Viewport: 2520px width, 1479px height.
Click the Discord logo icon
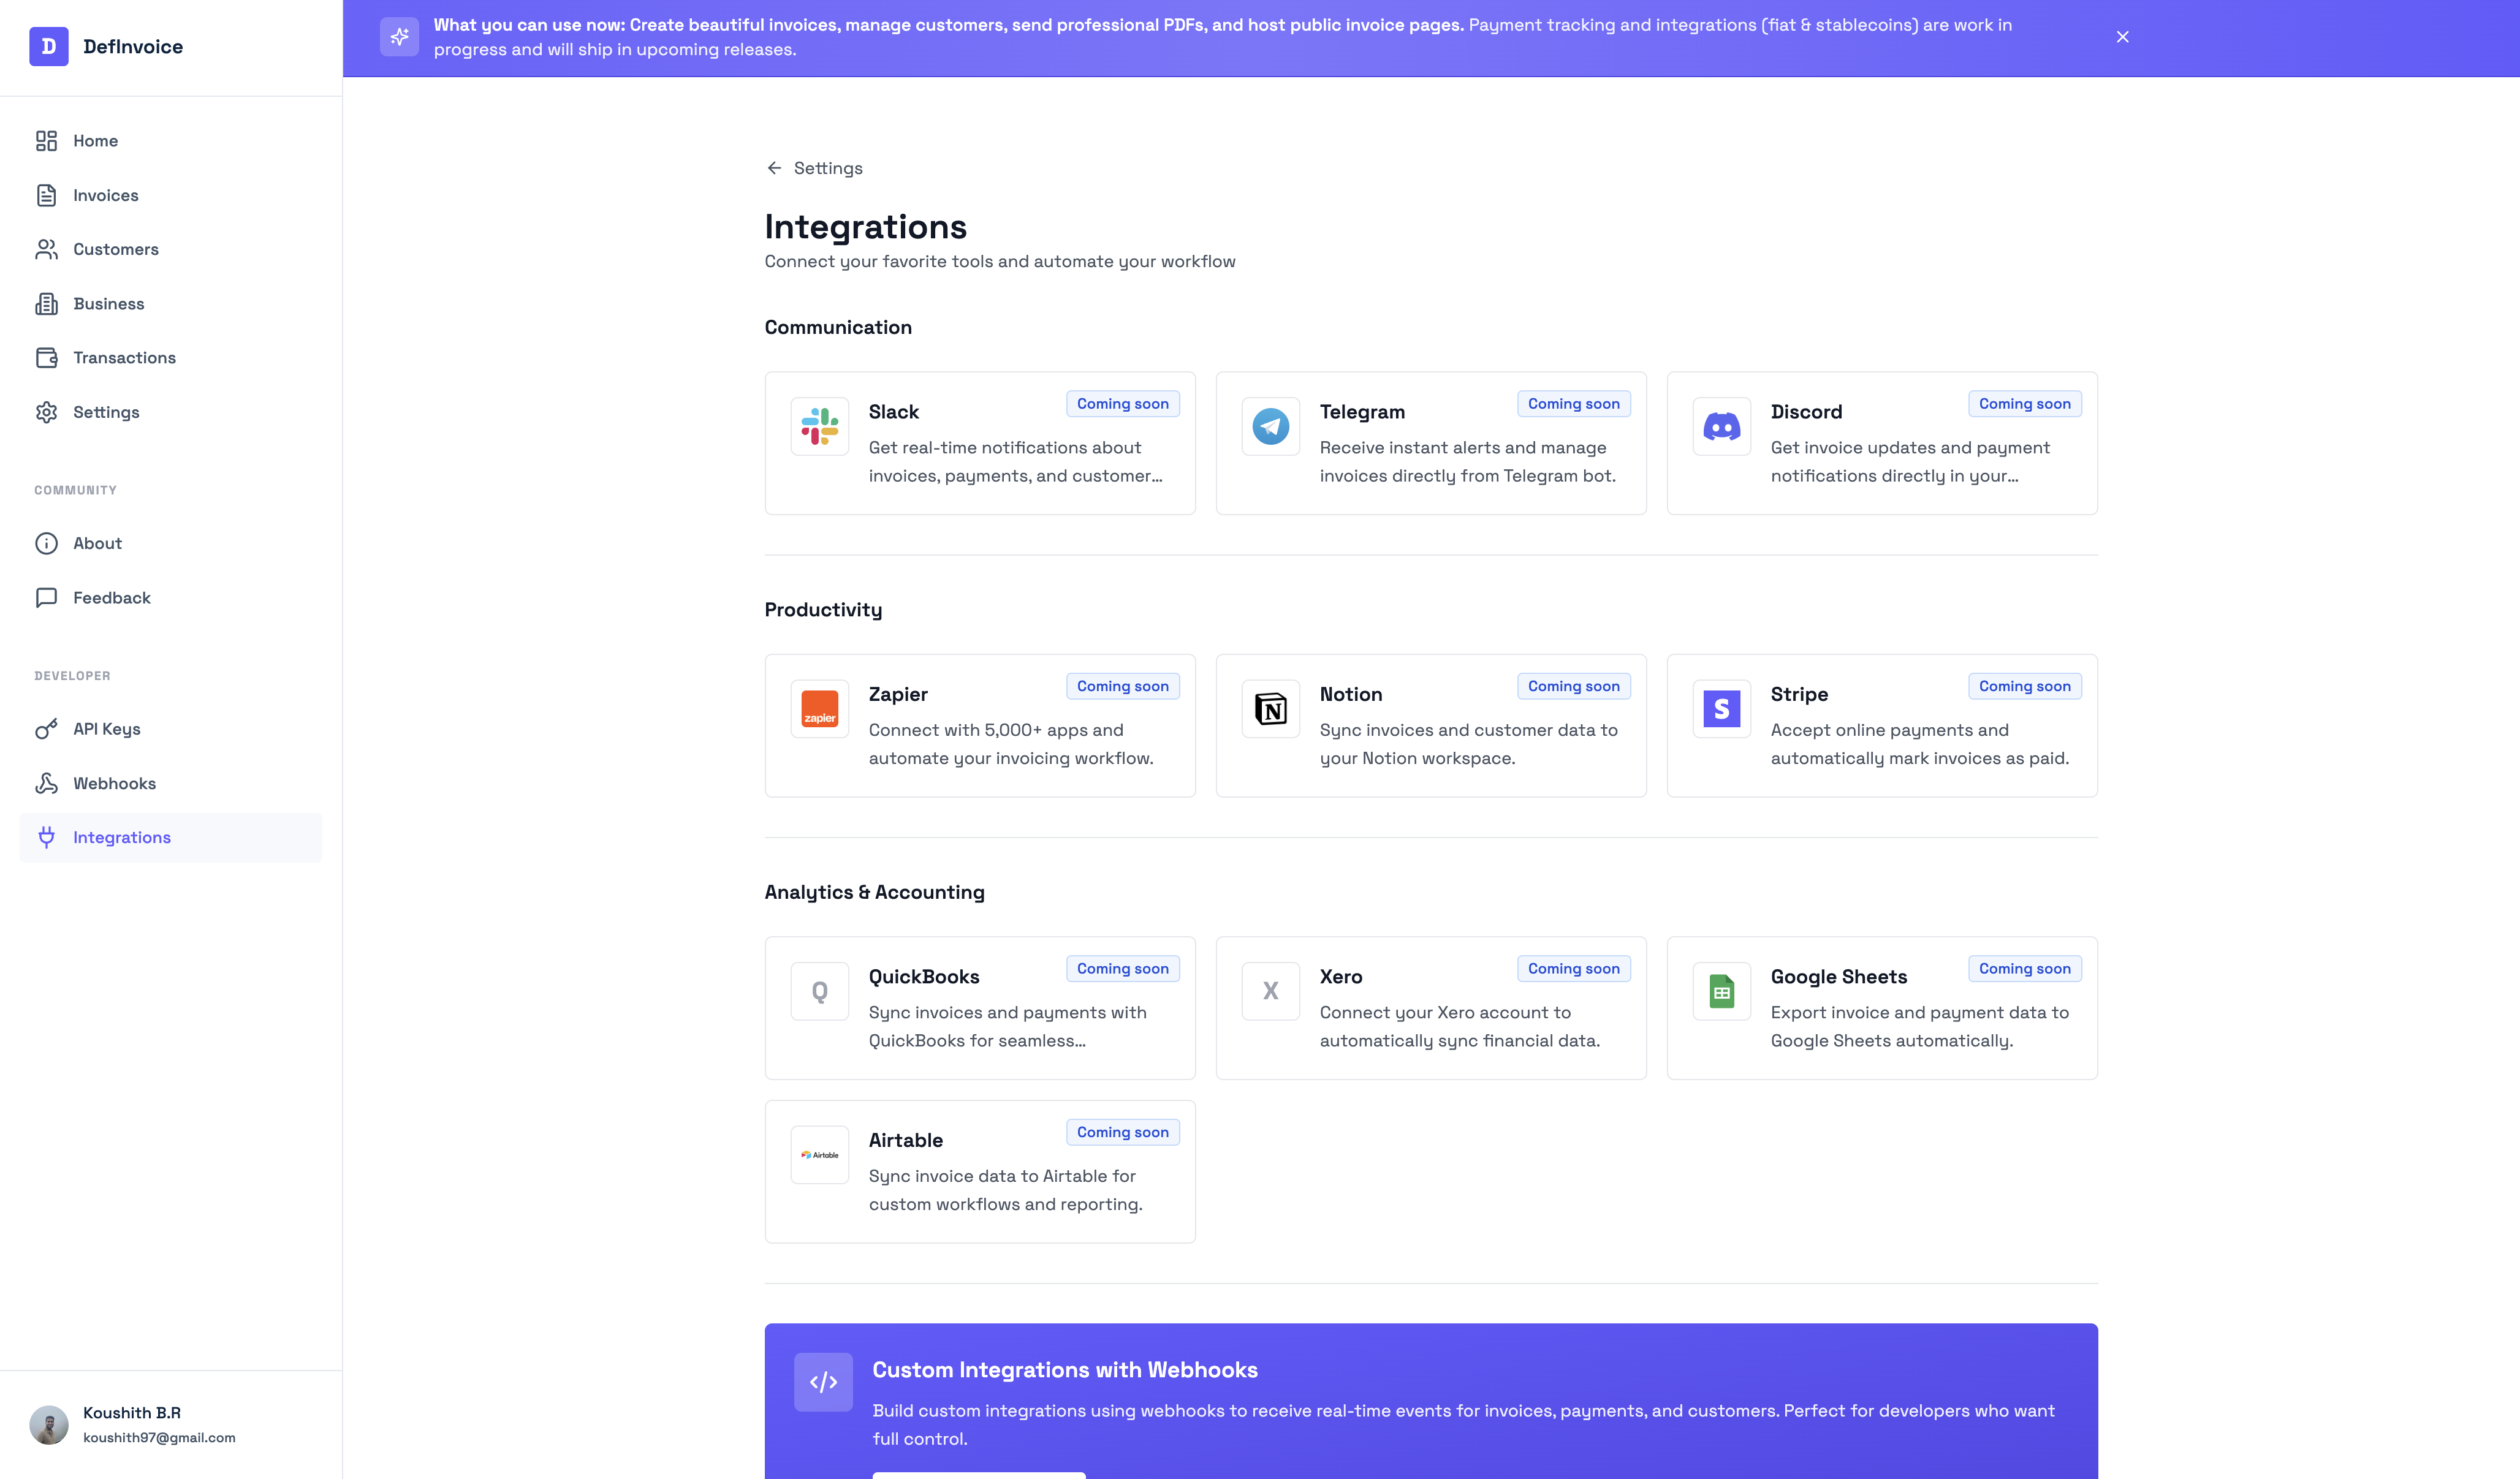point(1721,426)
